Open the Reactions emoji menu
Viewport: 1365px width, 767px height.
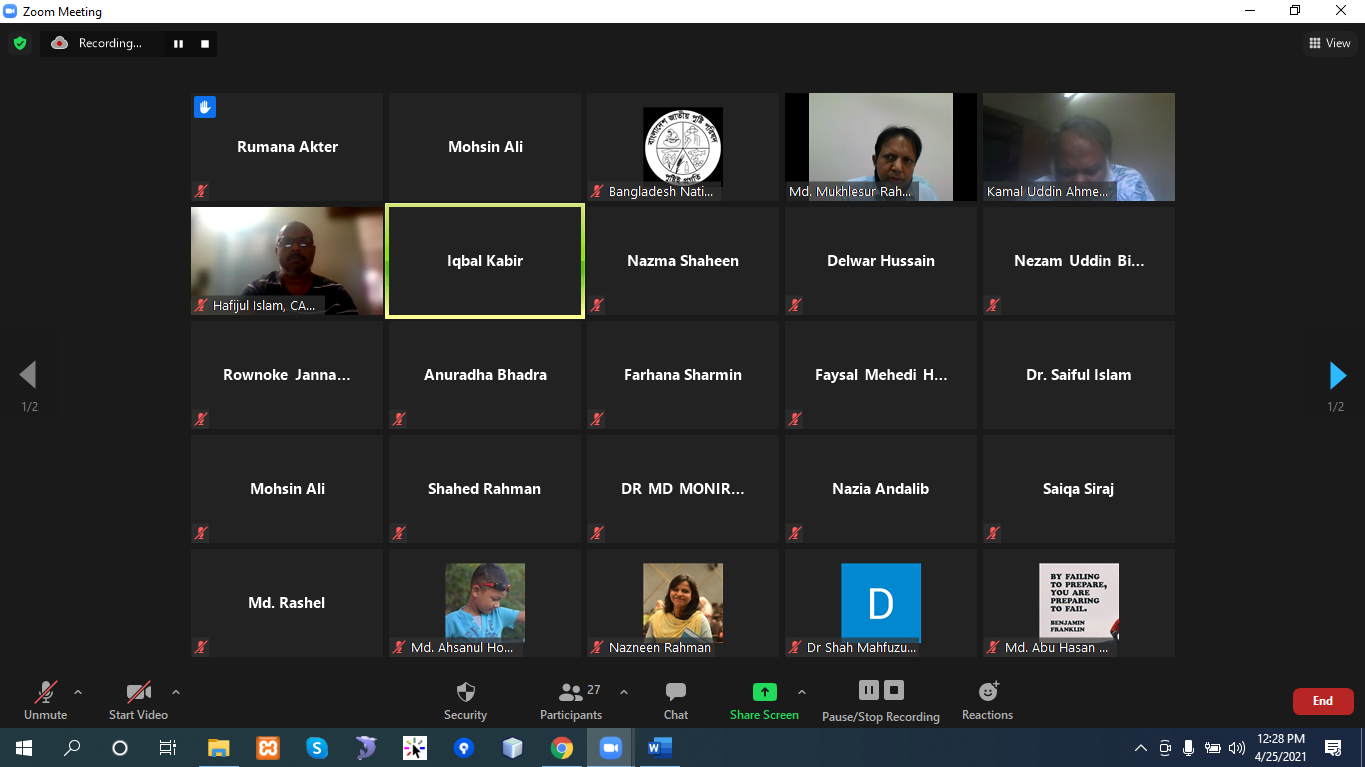pyautogui.click(x=987, y=700)
